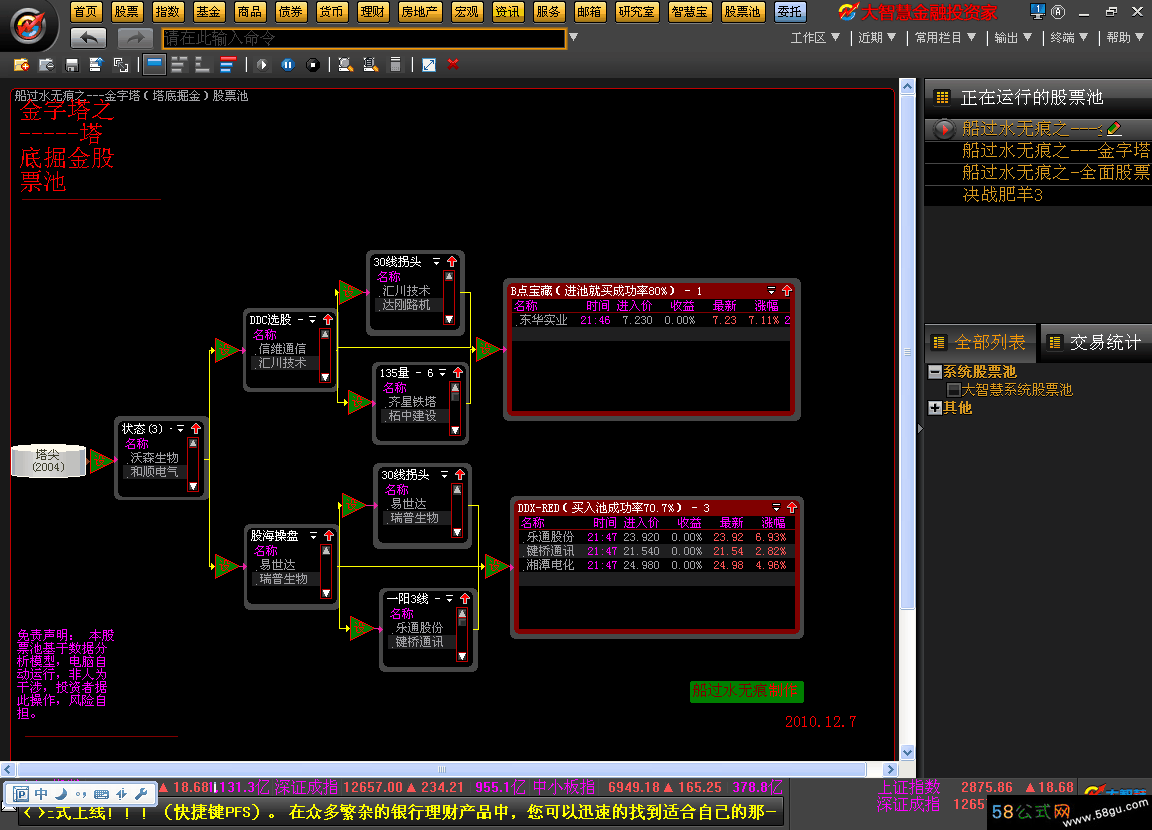The image size is (1152, 830).
Task: Click the save floppy disk icon
Action: pyautogui.click(x=71, y=65)
